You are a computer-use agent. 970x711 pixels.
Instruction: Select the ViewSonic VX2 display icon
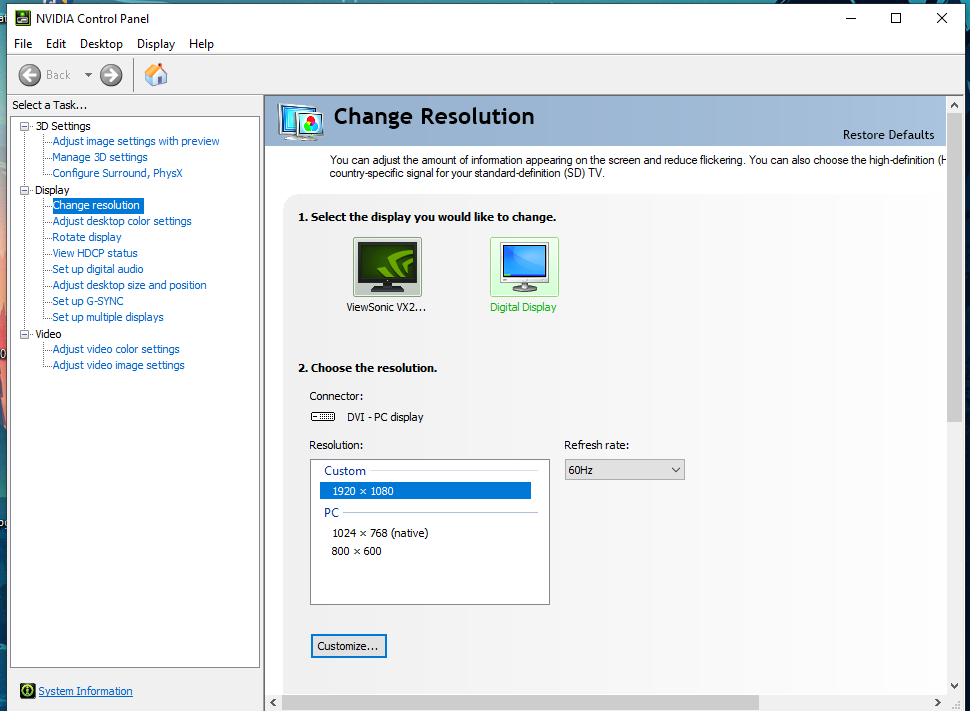(387, 267)
